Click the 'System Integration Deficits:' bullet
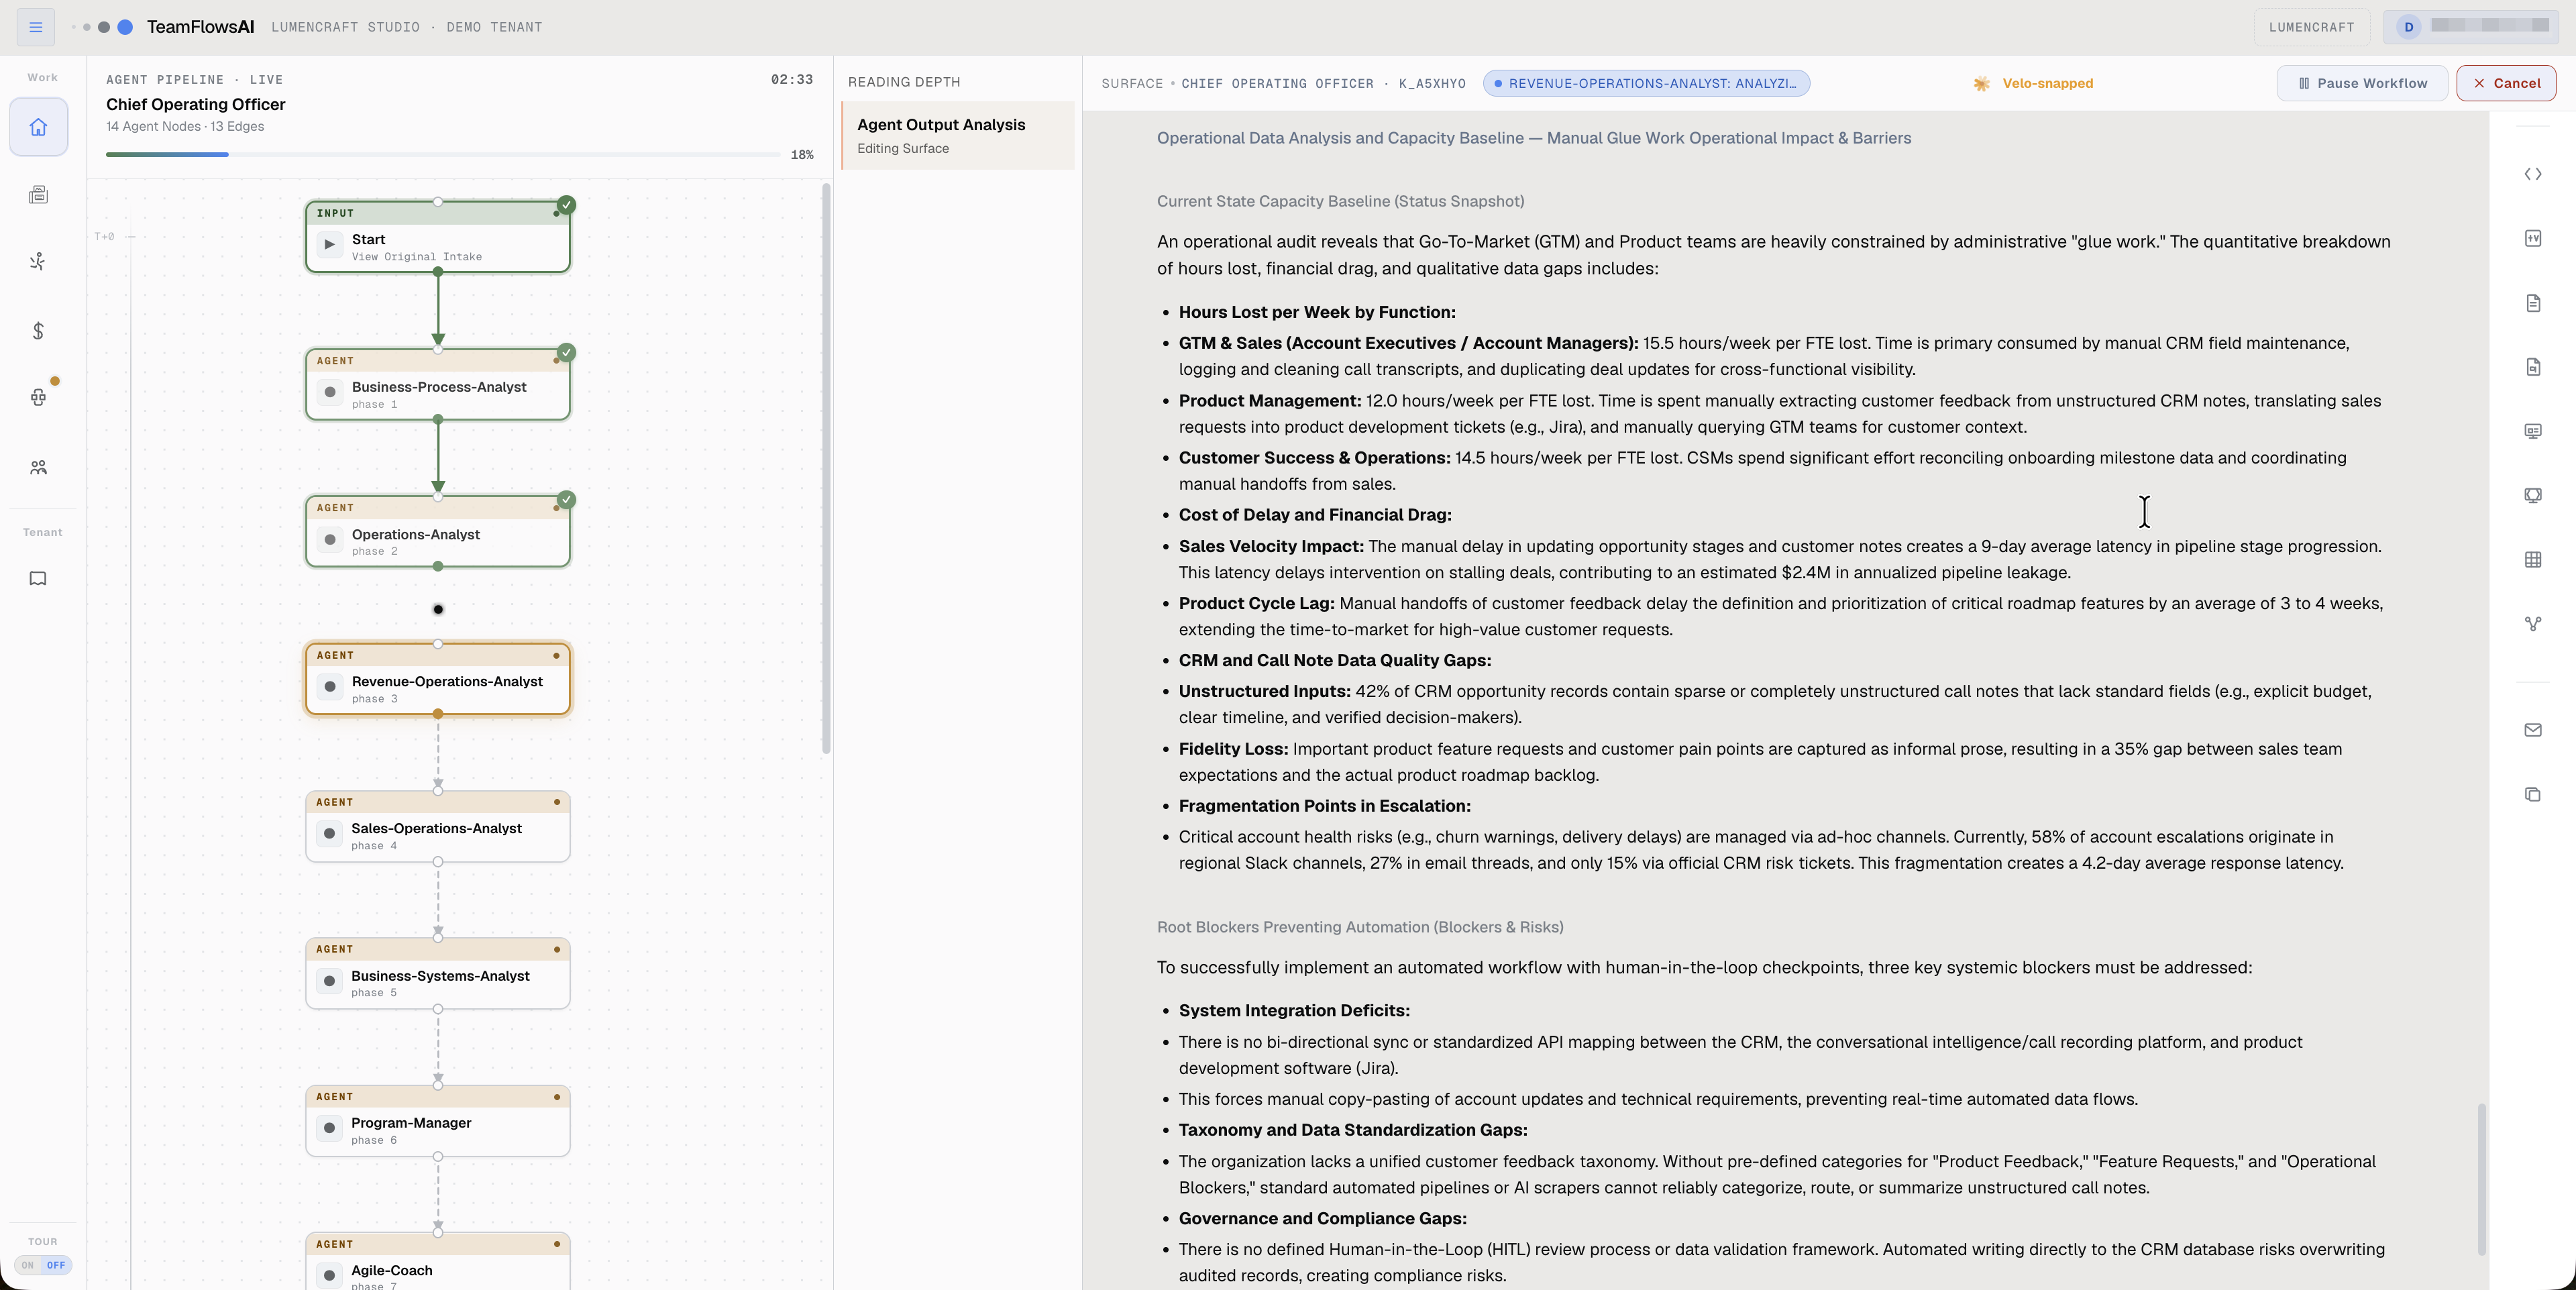 pyautogui.click(x=1294, y=1010)
